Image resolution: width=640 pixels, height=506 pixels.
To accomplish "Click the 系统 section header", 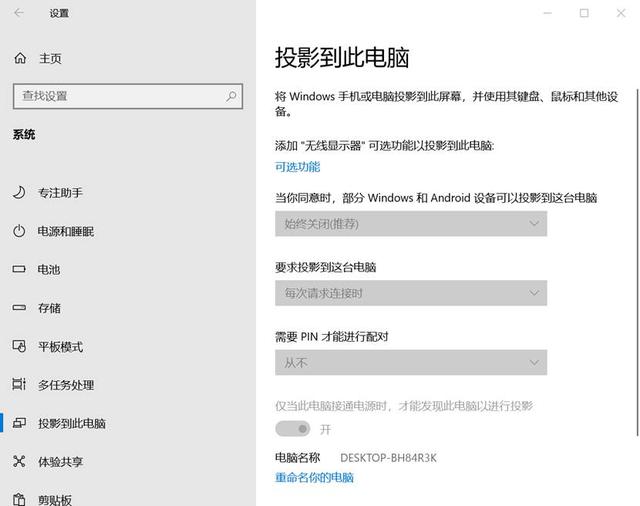I will [x=24, y=134].
